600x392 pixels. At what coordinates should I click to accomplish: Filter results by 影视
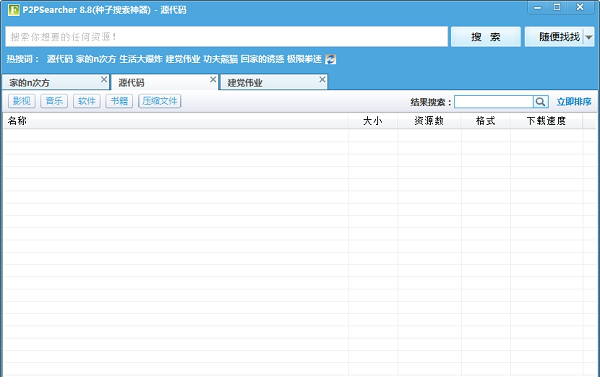click(x=22, y=101)
